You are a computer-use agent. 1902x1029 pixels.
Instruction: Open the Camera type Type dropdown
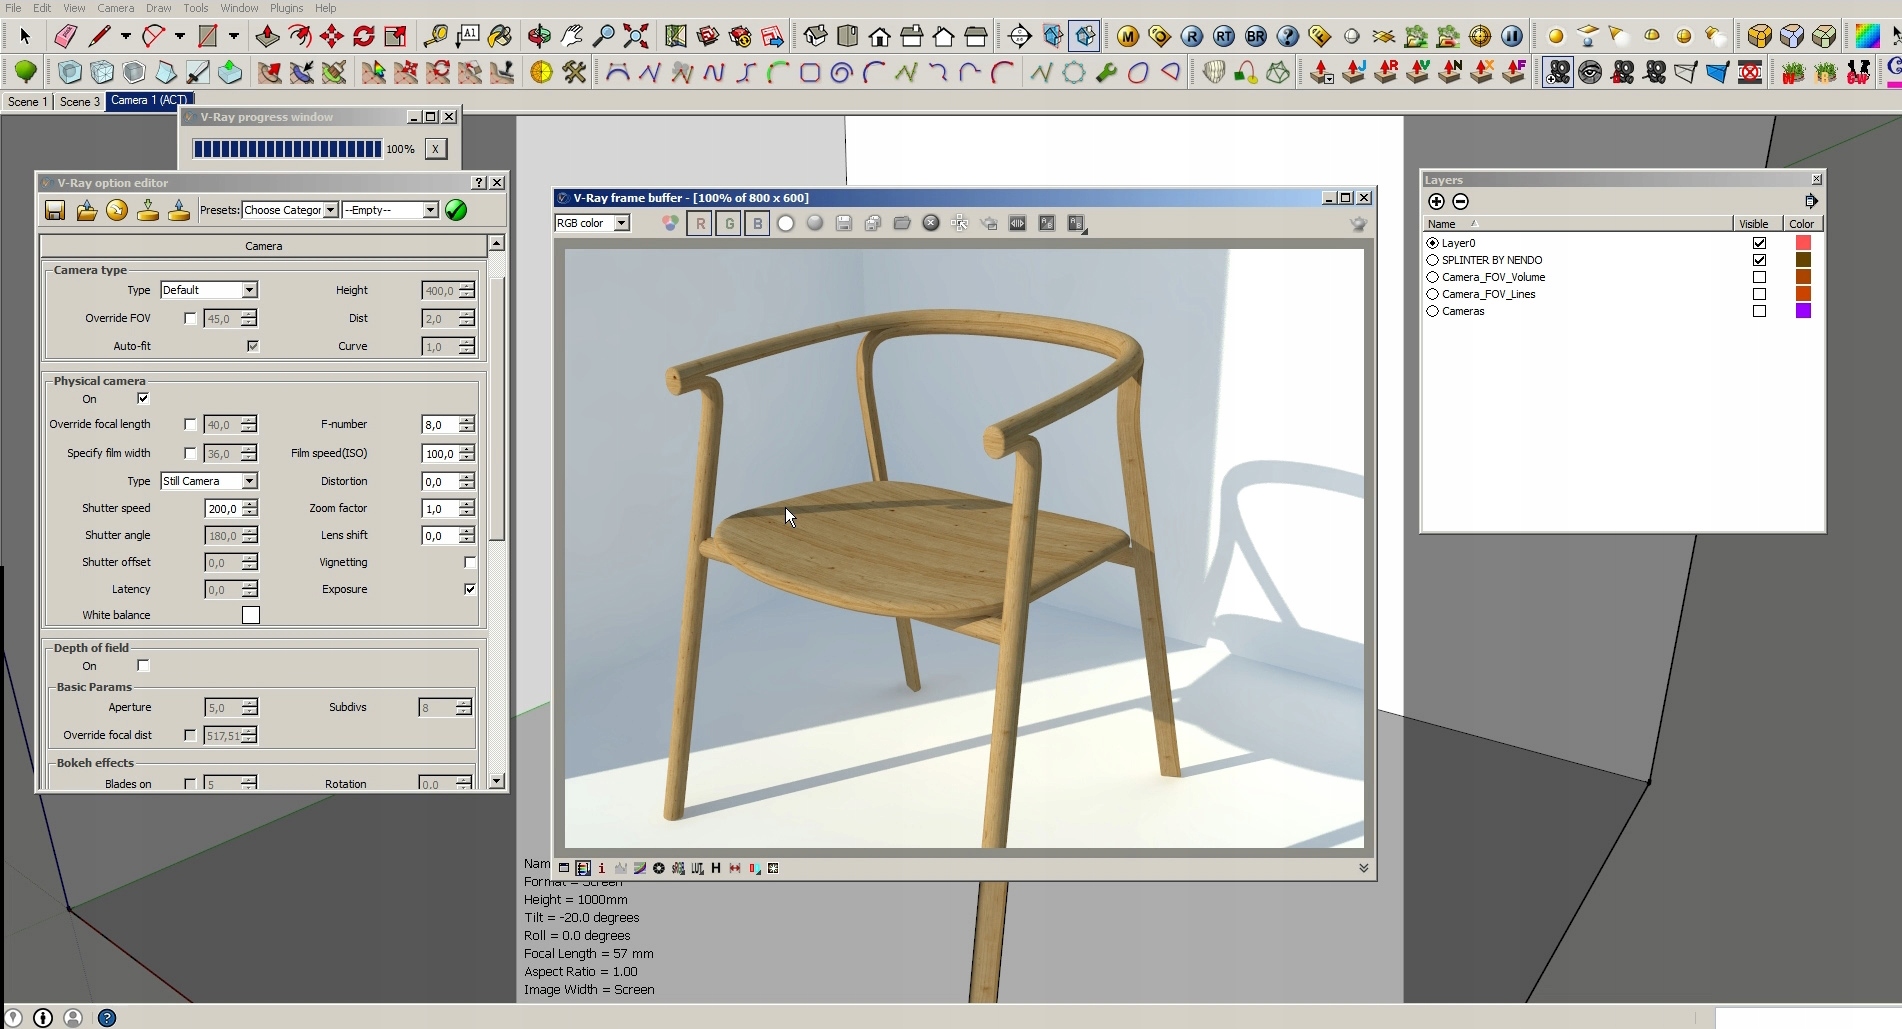coord(249,290)
